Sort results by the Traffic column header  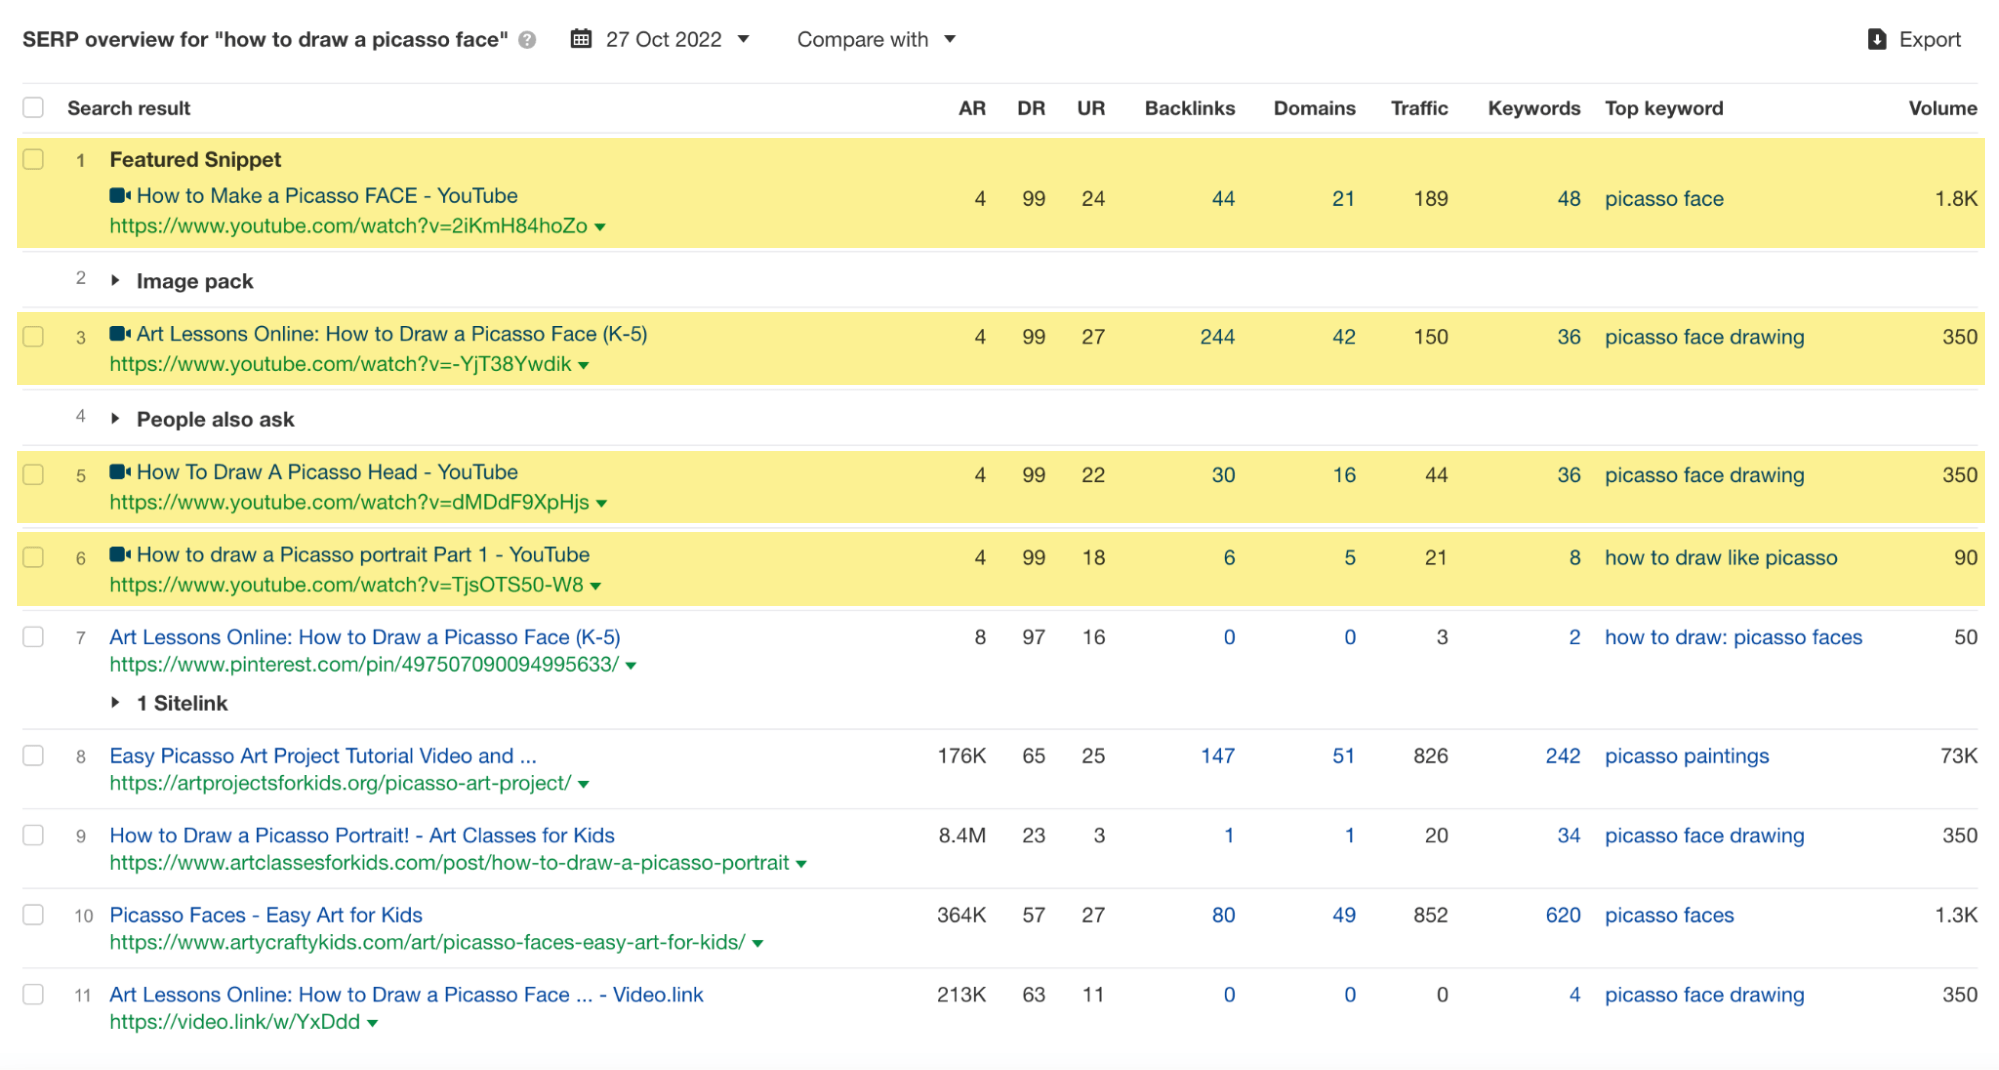[x=1419, y=108]
